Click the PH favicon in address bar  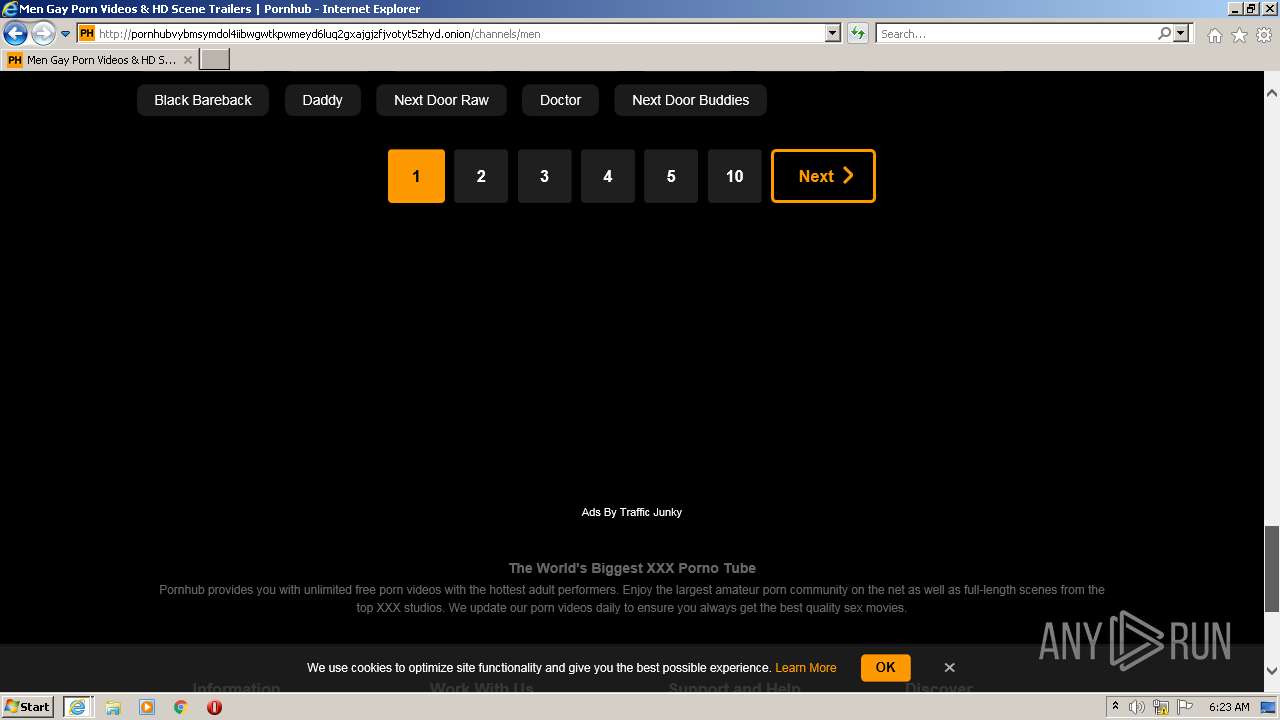pyautogui.click(x=86, y=34)
